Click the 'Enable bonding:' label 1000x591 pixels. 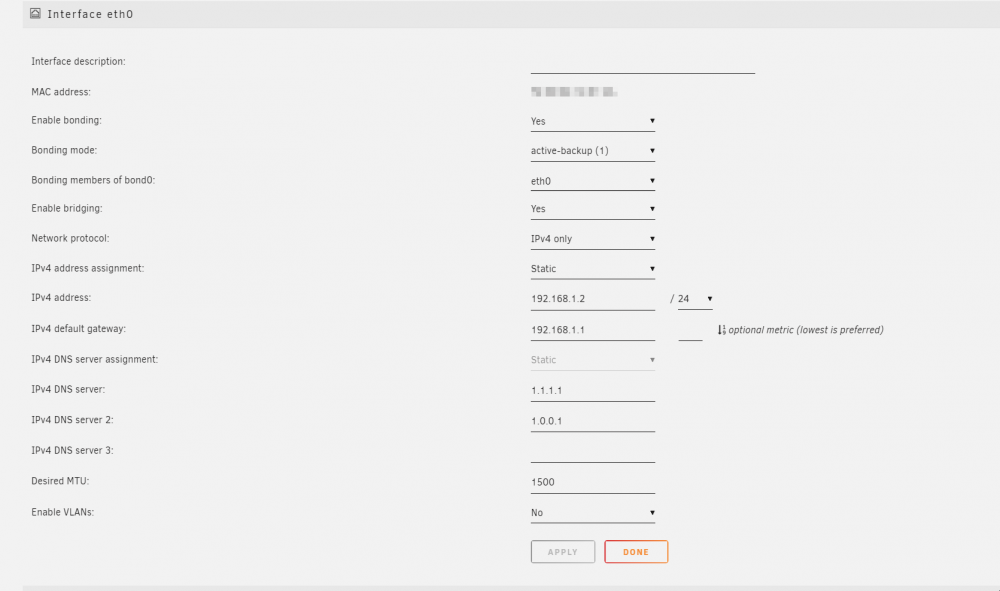[66, 120]
